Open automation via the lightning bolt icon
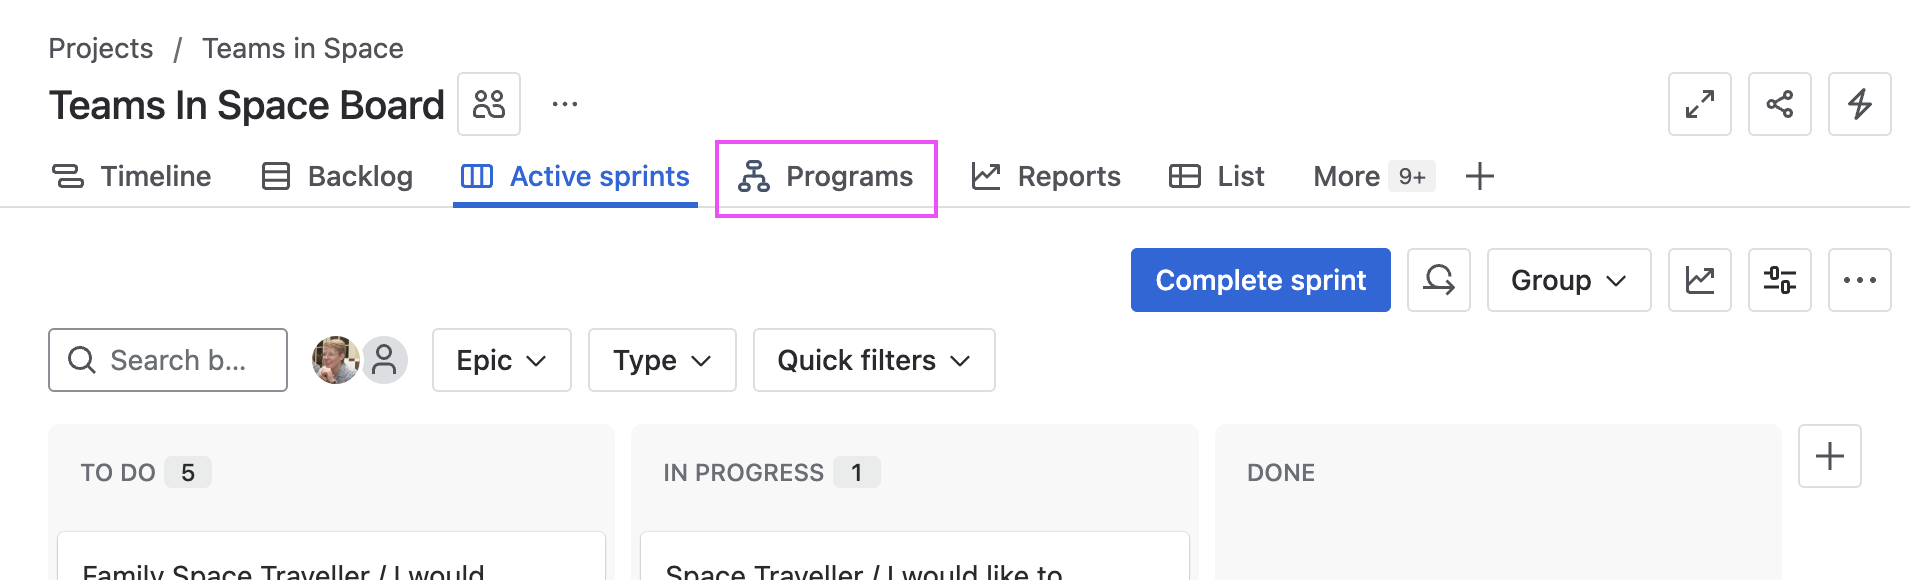Screen dimensions: 1910x580 tap(1859, 104)
